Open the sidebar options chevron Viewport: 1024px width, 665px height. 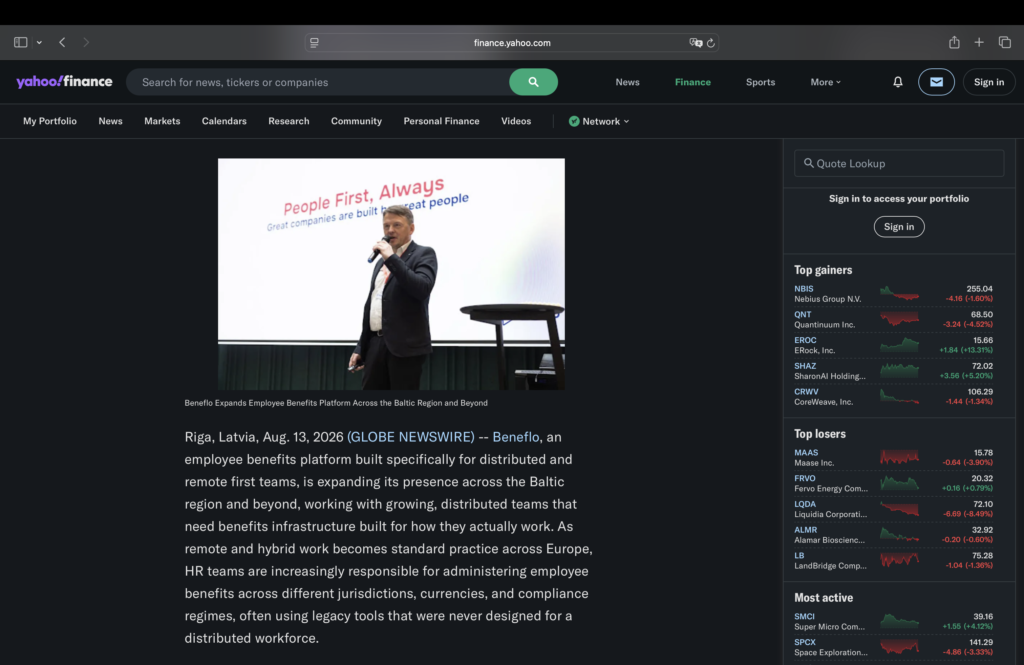[x=39, y=42]
